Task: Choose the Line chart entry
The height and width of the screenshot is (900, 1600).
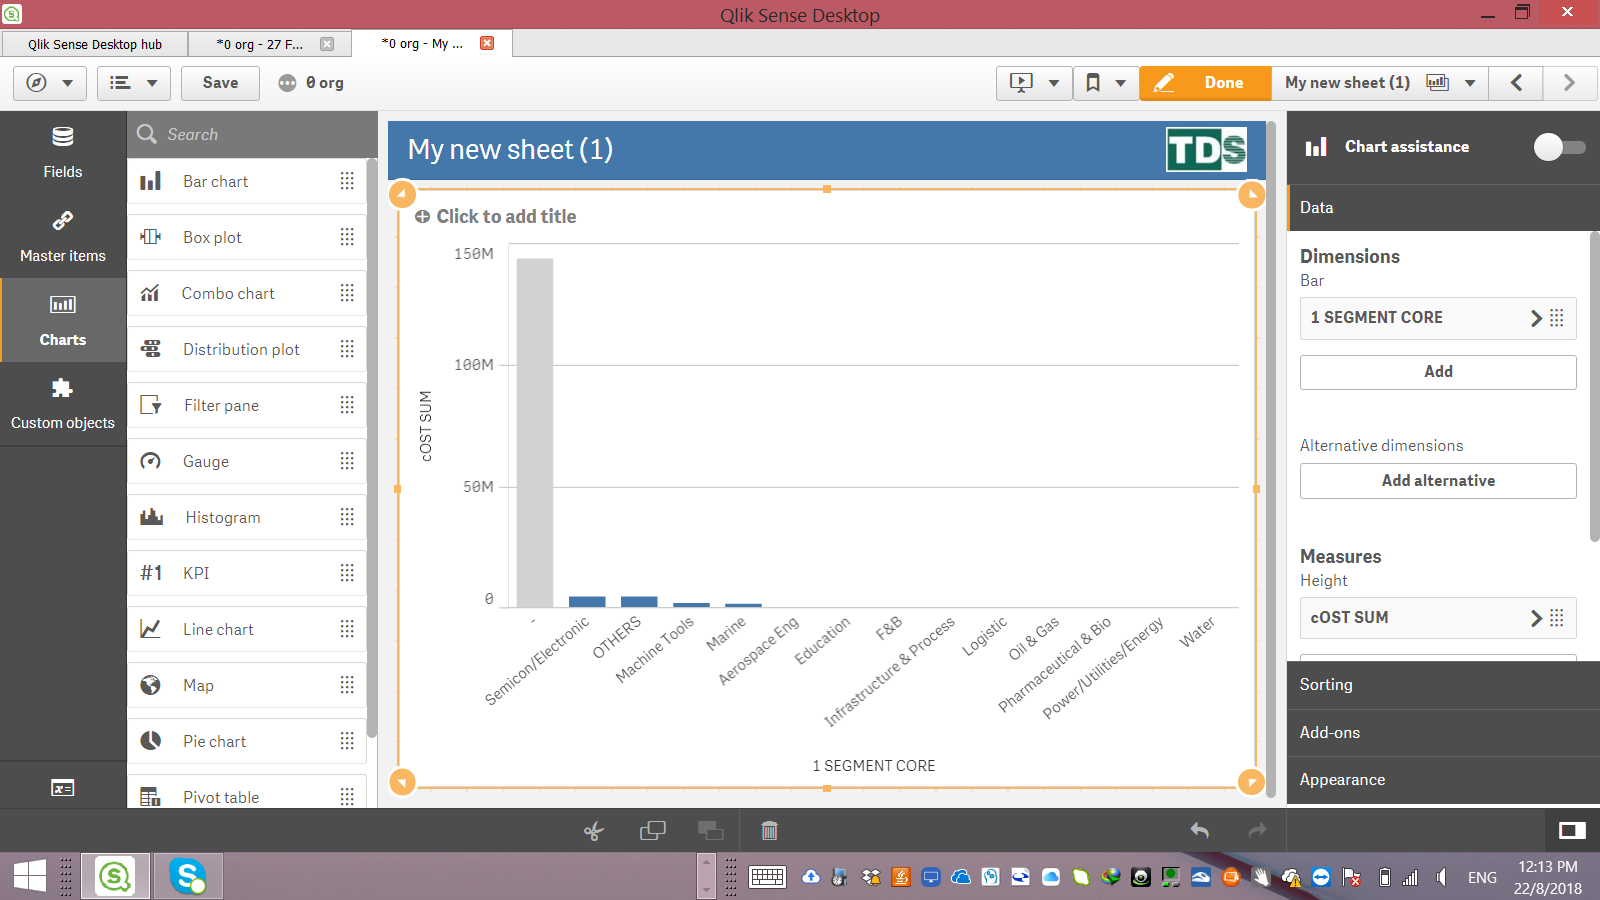Action: tap(247, 629)
